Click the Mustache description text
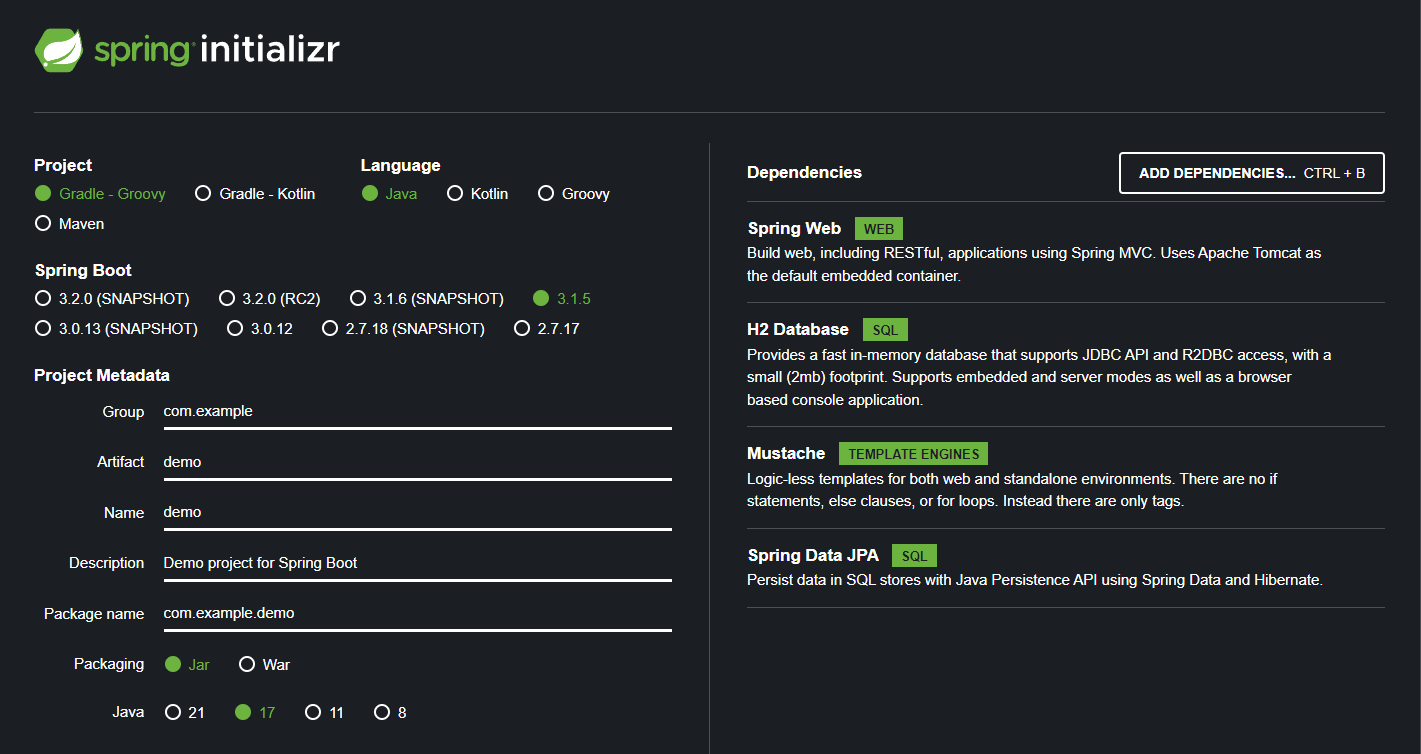The image size is (1421, 754). coord(1012,490)
